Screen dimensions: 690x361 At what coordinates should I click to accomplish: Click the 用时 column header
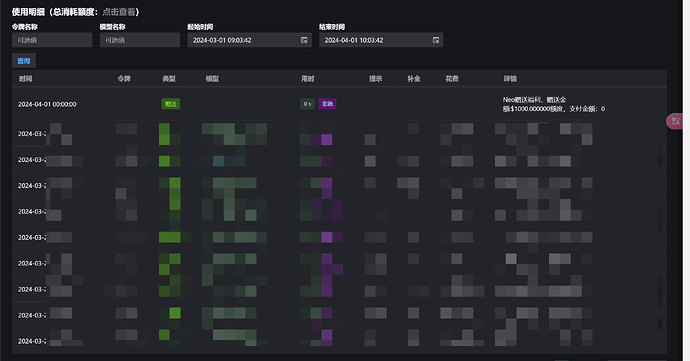[x=308, y=78]
